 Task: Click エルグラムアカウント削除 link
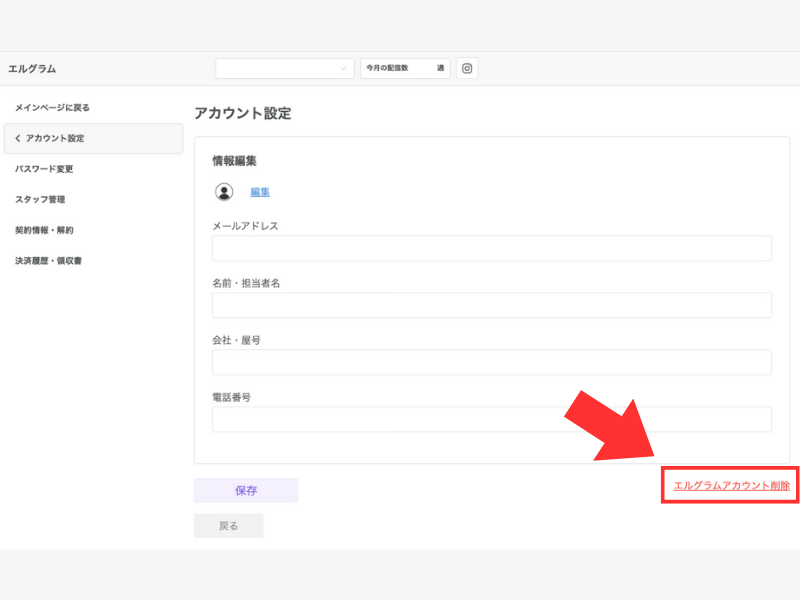click(732, 486)
